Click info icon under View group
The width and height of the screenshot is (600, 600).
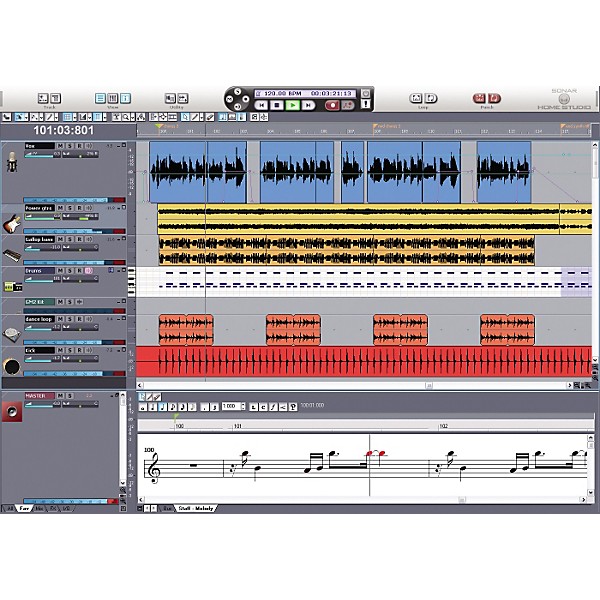pyautogui.click(x=126, y=98)
